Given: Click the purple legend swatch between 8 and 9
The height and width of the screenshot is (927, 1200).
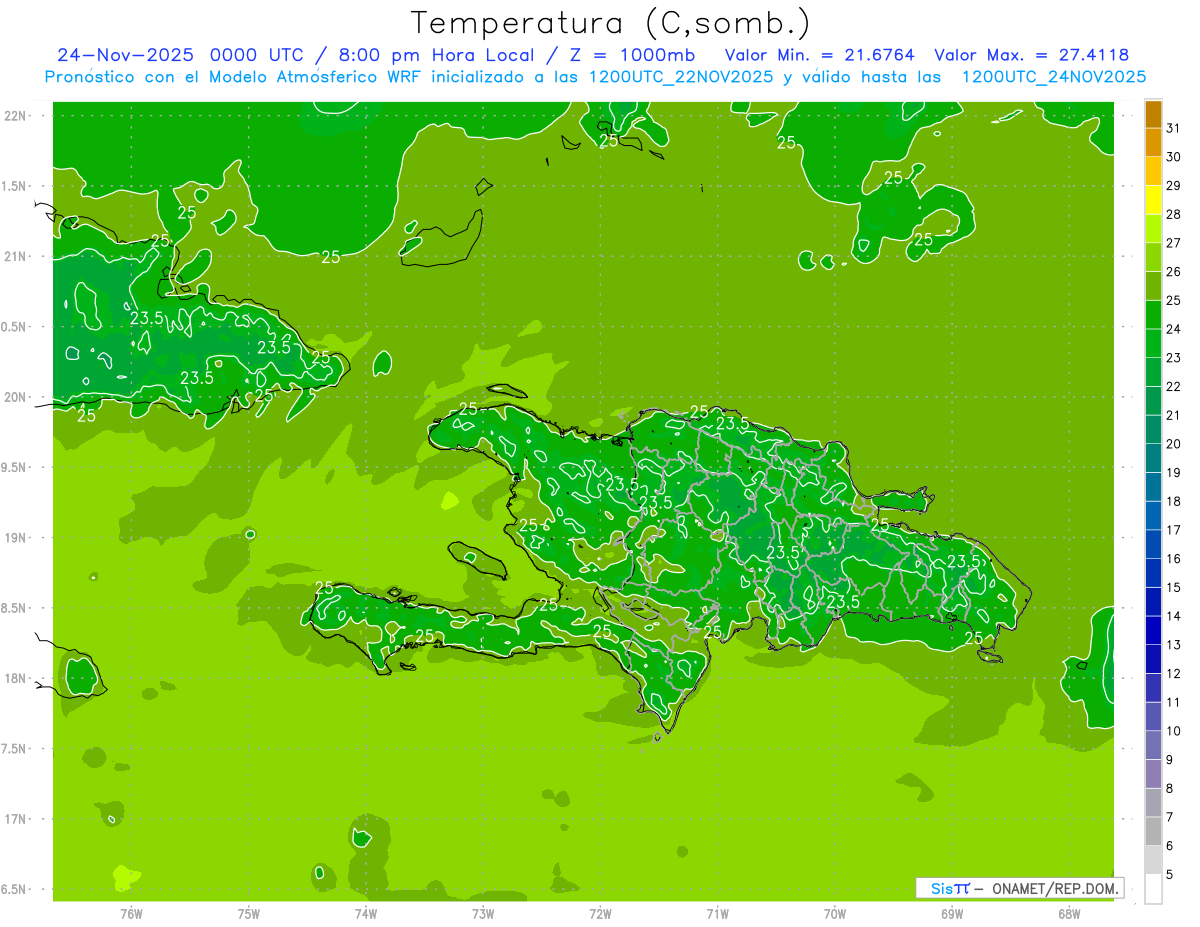Looking at the screenshot, I should [x=1153, y=774].
